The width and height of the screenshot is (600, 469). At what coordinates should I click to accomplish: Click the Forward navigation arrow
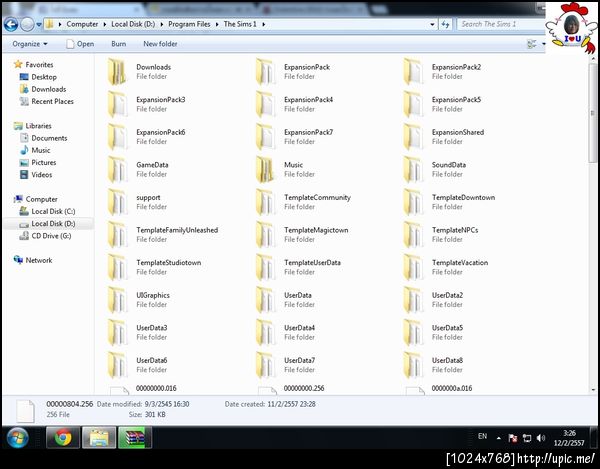27,24
